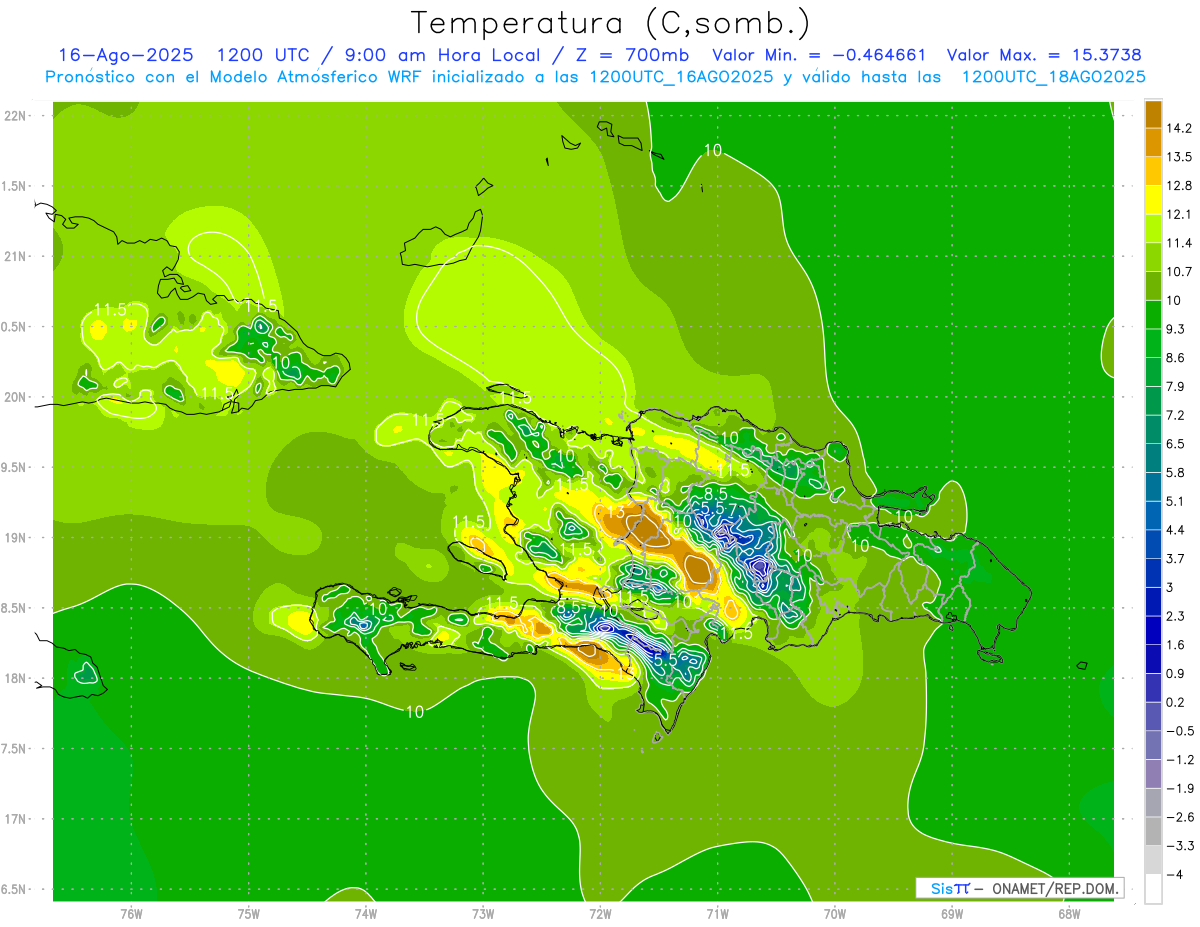Click the '11.4' colorbar value

pos(1179,243)
